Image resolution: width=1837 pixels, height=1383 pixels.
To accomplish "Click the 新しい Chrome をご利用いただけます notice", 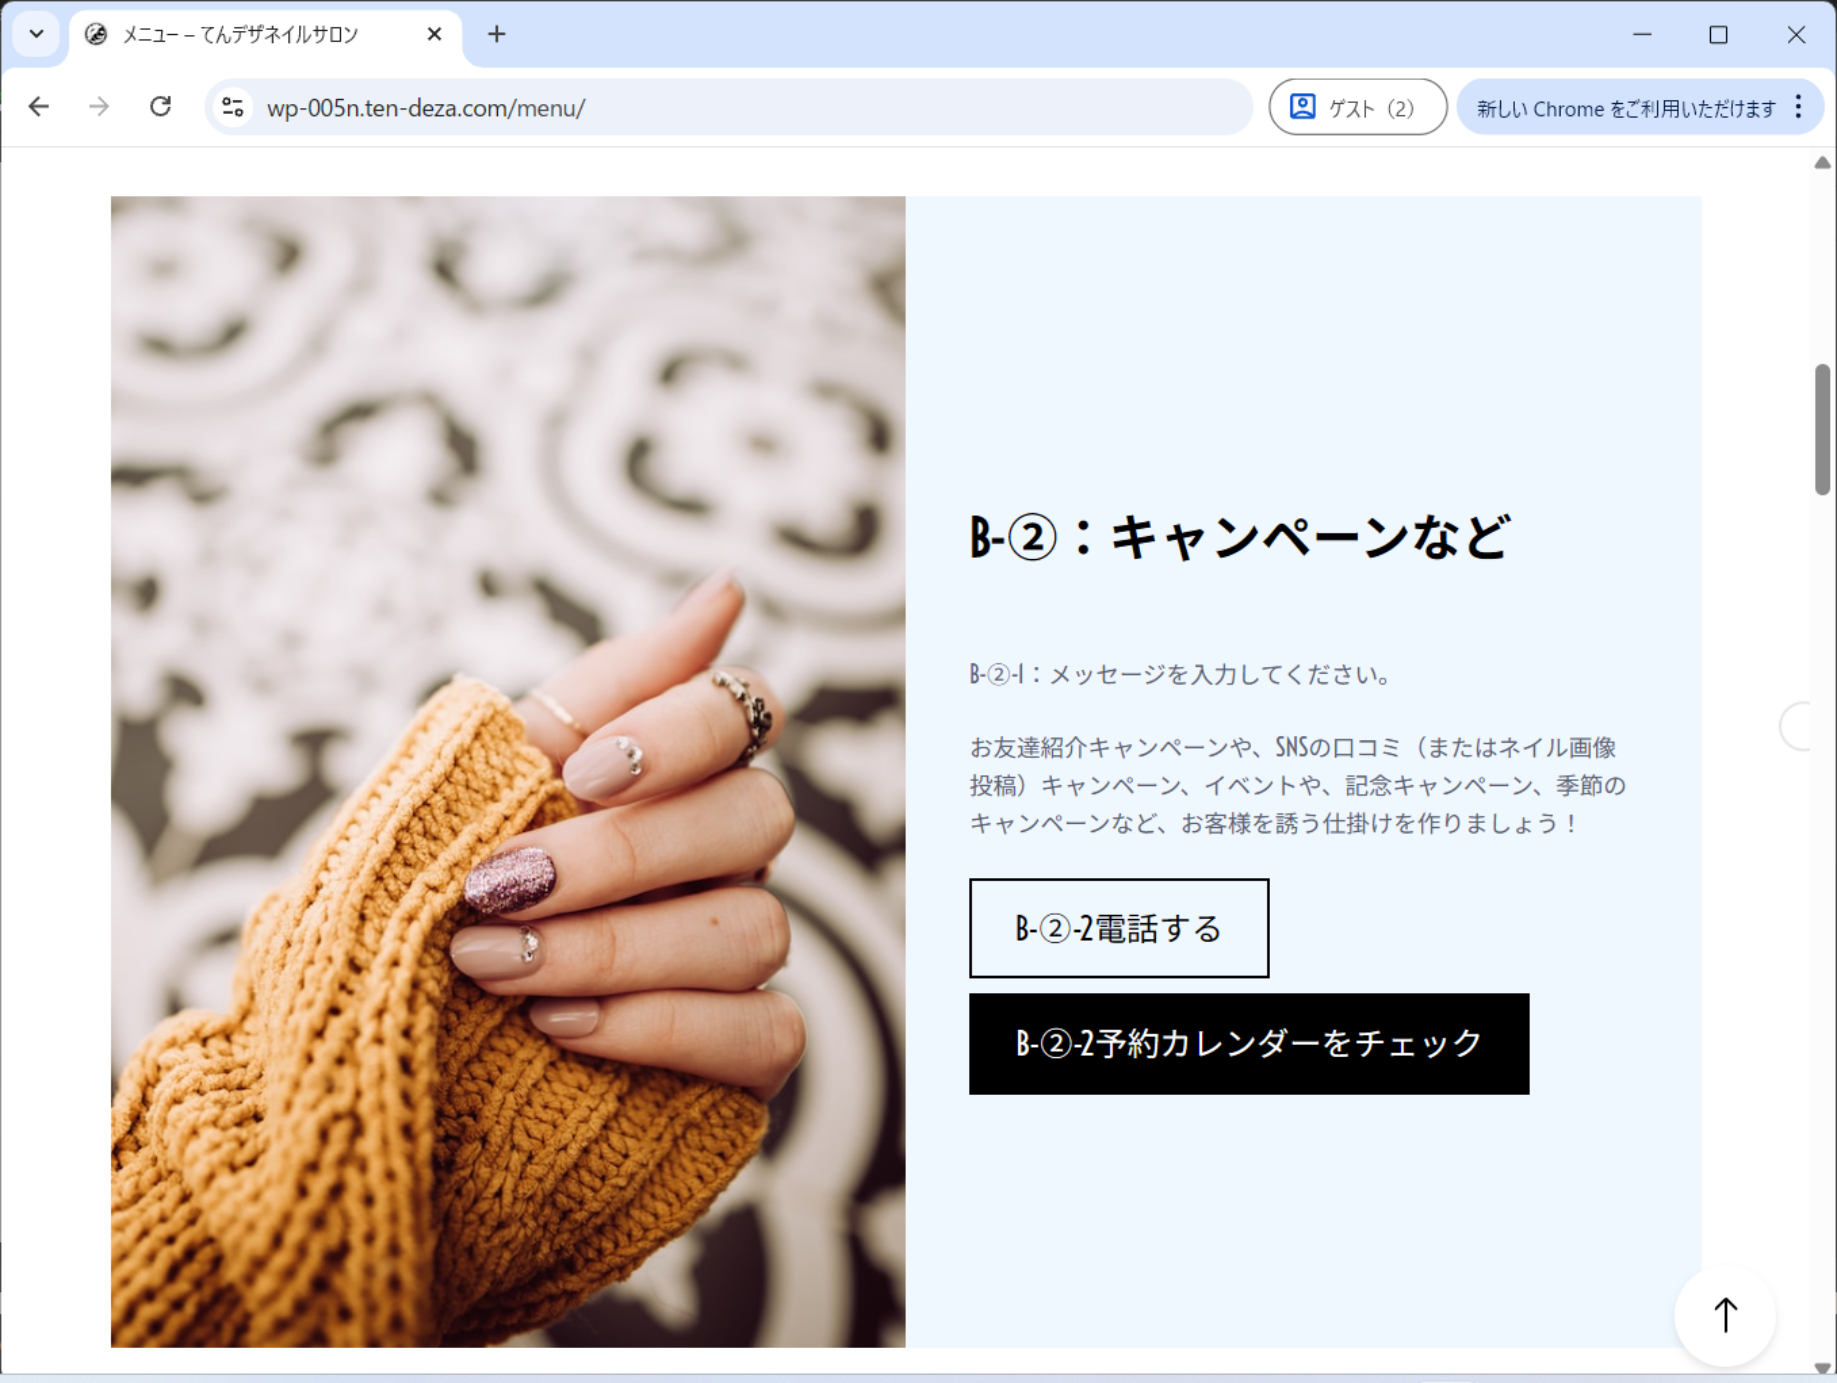I will point(1625,108).
